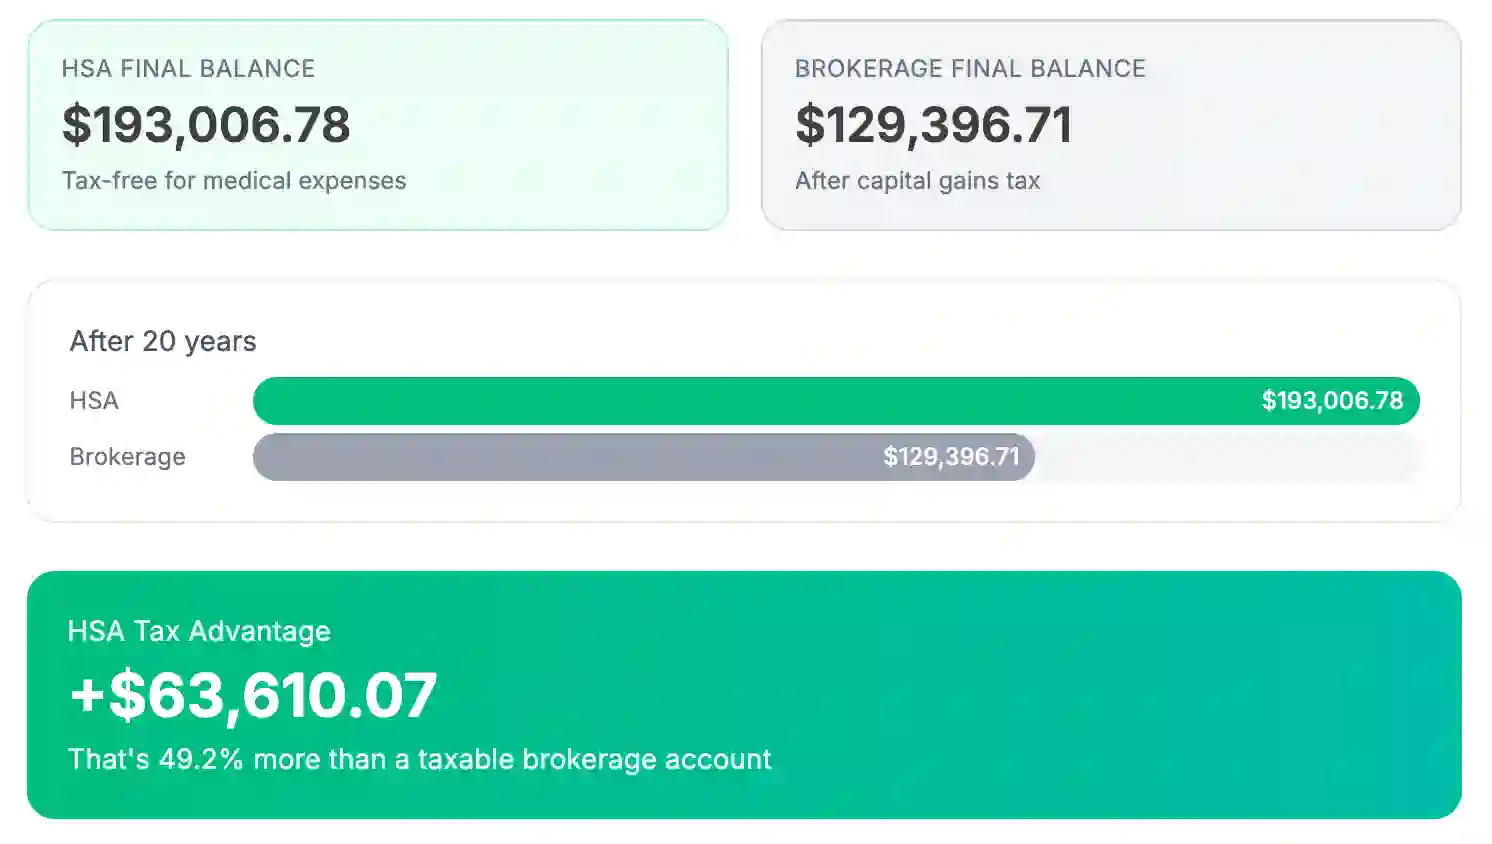
Task: Click the $193,006.78 label inside the bar
Action: pos(1333,400)
